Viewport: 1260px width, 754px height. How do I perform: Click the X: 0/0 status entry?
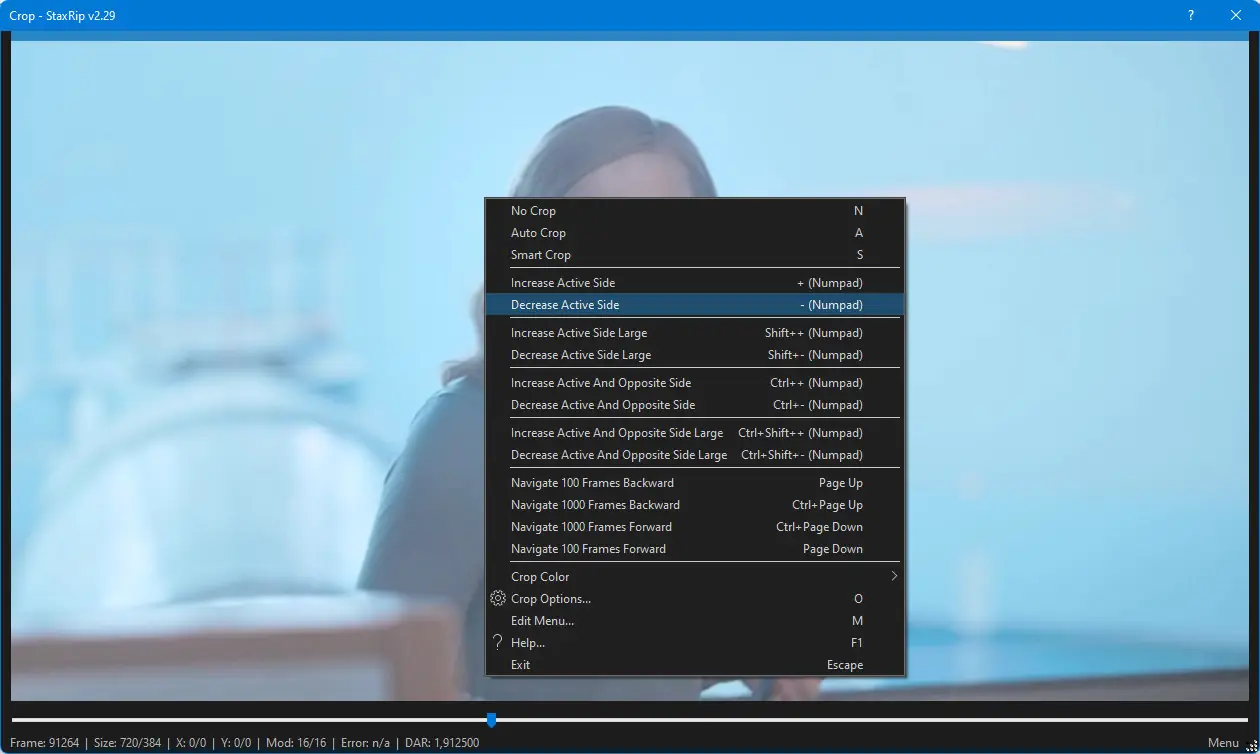click(191, 743)
